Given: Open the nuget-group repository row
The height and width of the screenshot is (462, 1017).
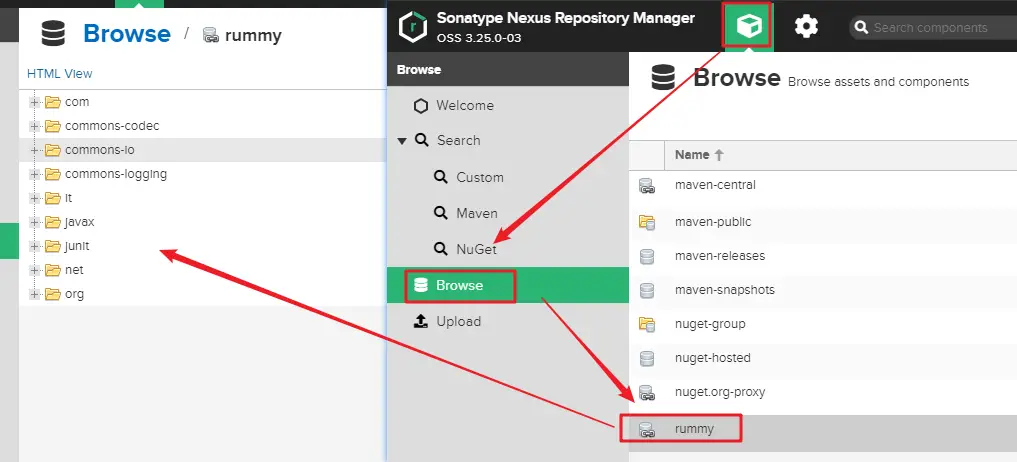Looking at the screenshot, I should pyautogui.click(x=823, y=324).
